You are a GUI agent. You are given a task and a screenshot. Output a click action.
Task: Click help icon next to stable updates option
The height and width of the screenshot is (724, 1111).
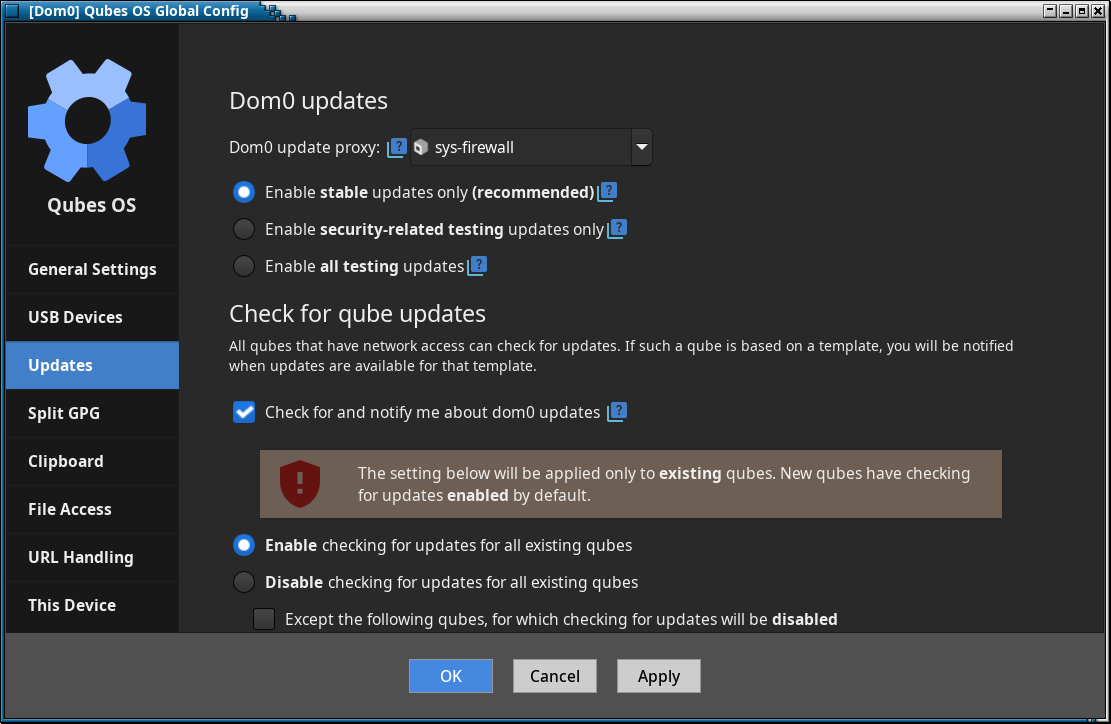tap(607, 192)
